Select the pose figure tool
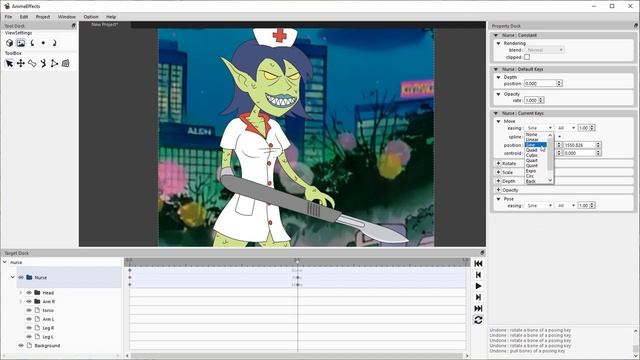This screenshot has width=640, height=360. click(43, 63)
